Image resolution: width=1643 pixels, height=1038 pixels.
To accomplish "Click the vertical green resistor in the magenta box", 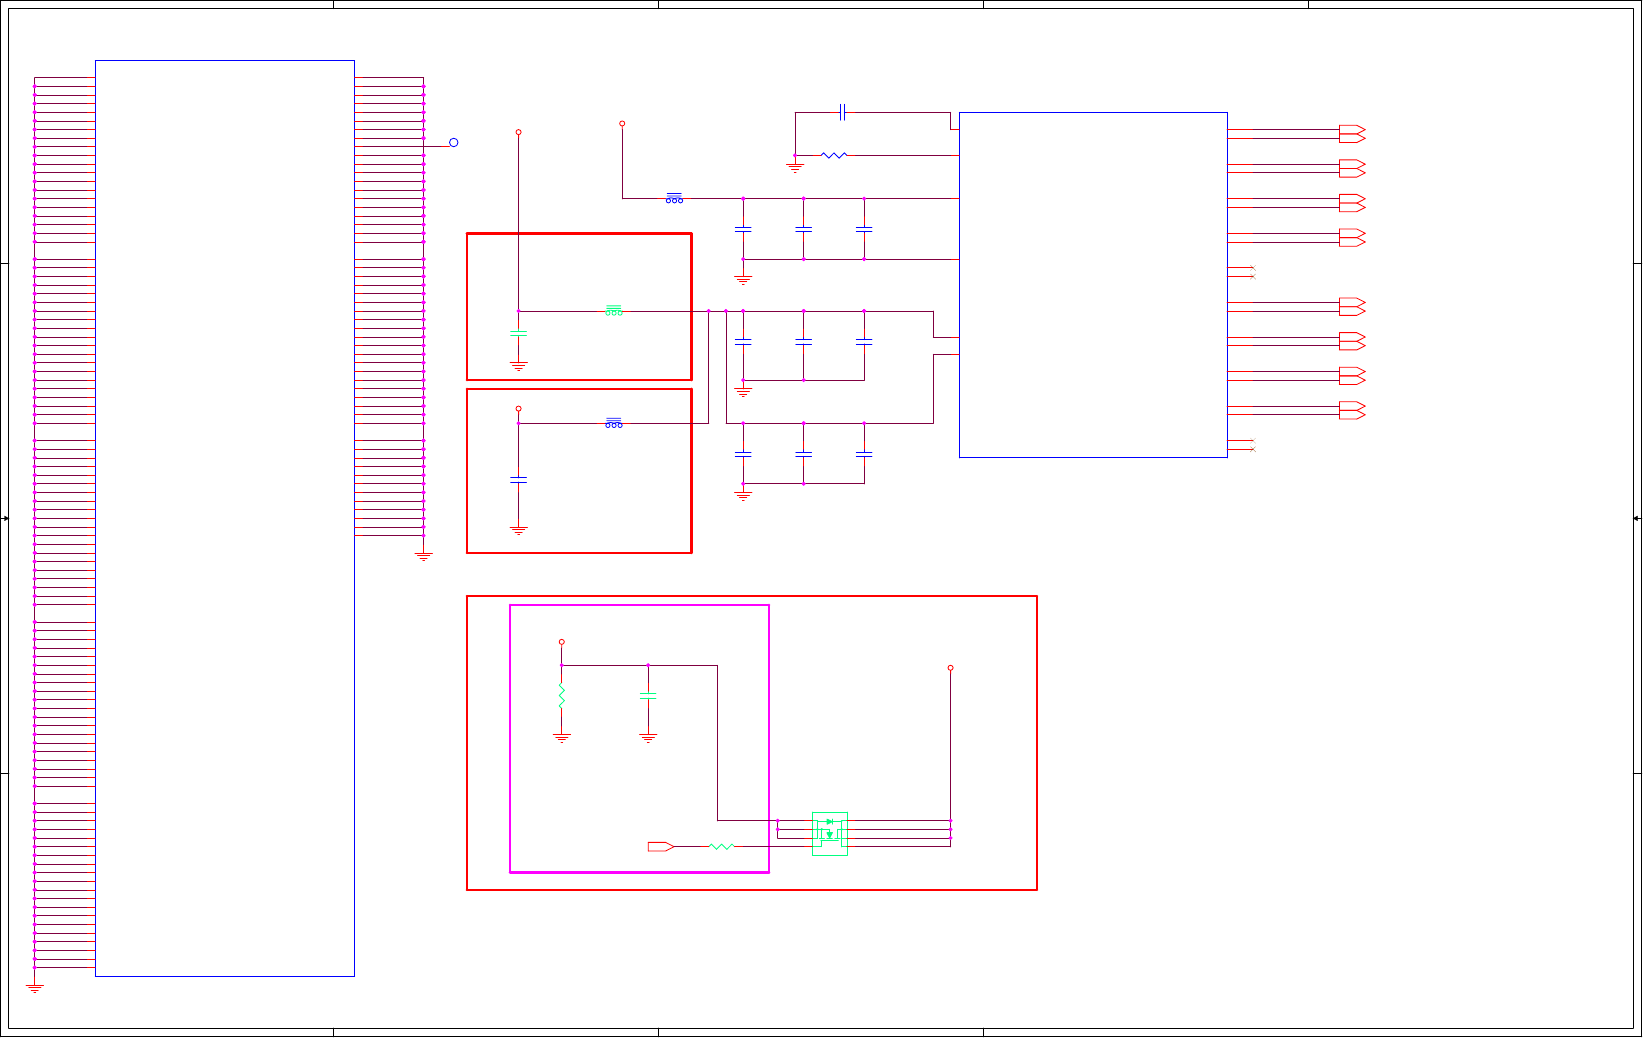I will coord(562,696).
